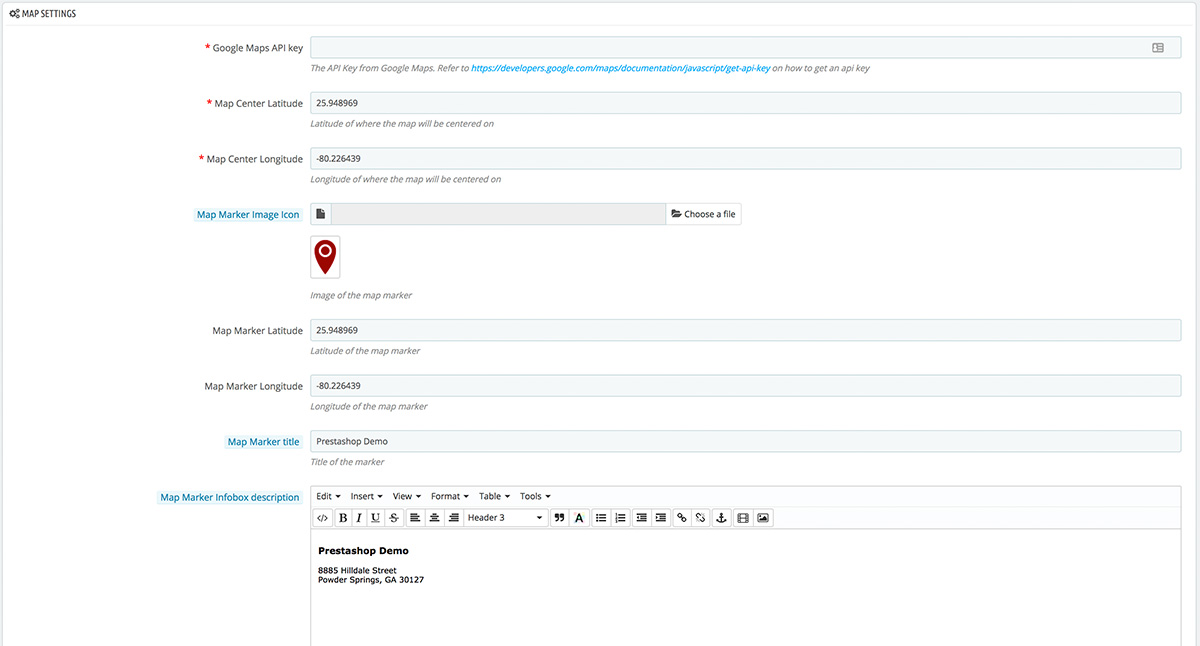Image resolution: width=1200 pixels, height=646 pixels.
Task: Click the red map marker thumbnail
Action: [325, 257]
